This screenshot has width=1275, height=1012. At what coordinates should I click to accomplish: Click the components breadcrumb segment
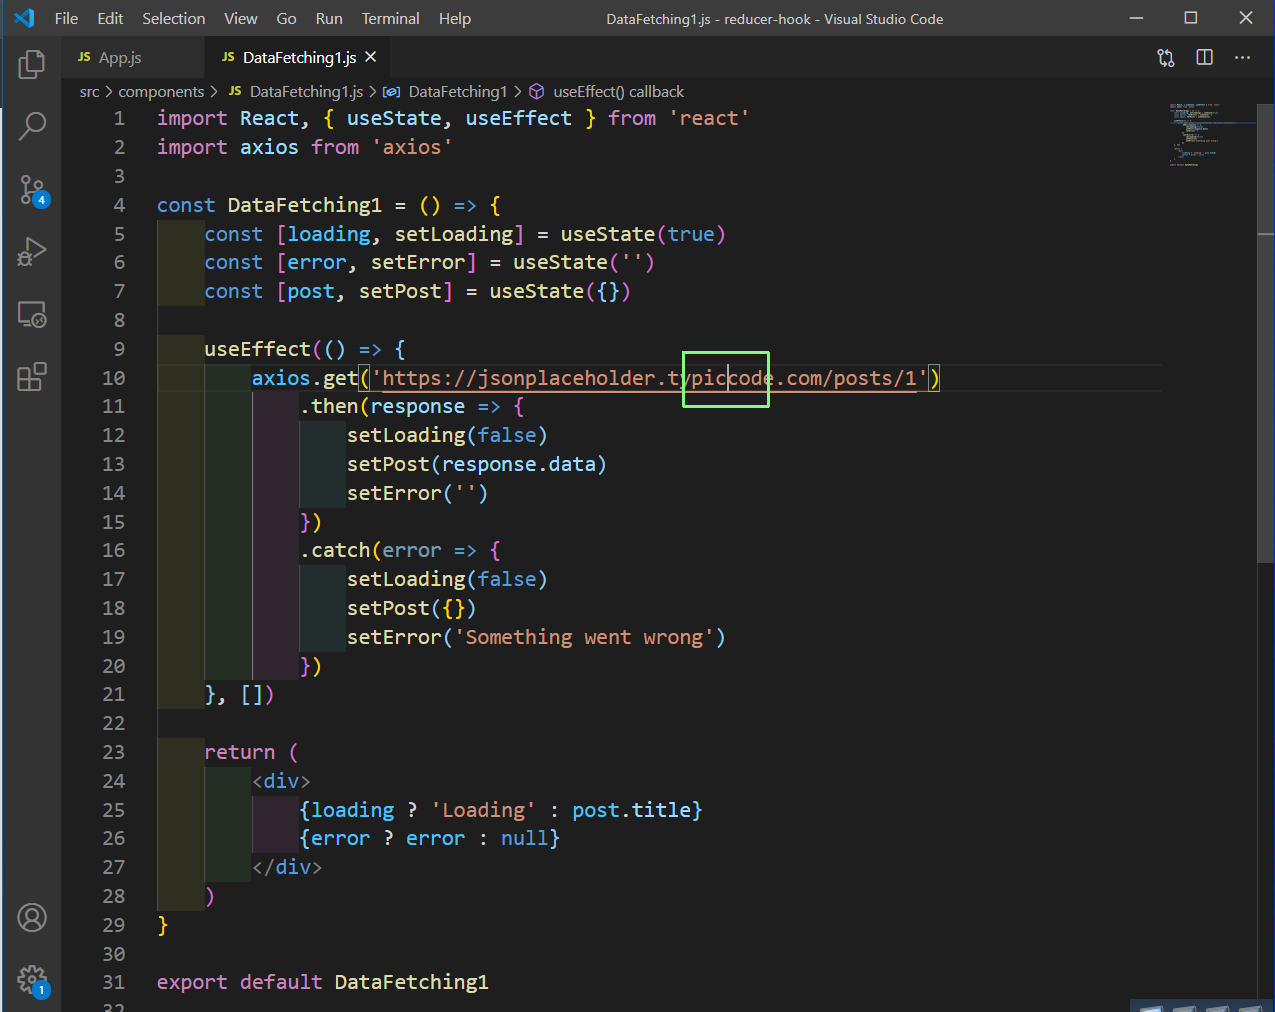coord(161,92)
